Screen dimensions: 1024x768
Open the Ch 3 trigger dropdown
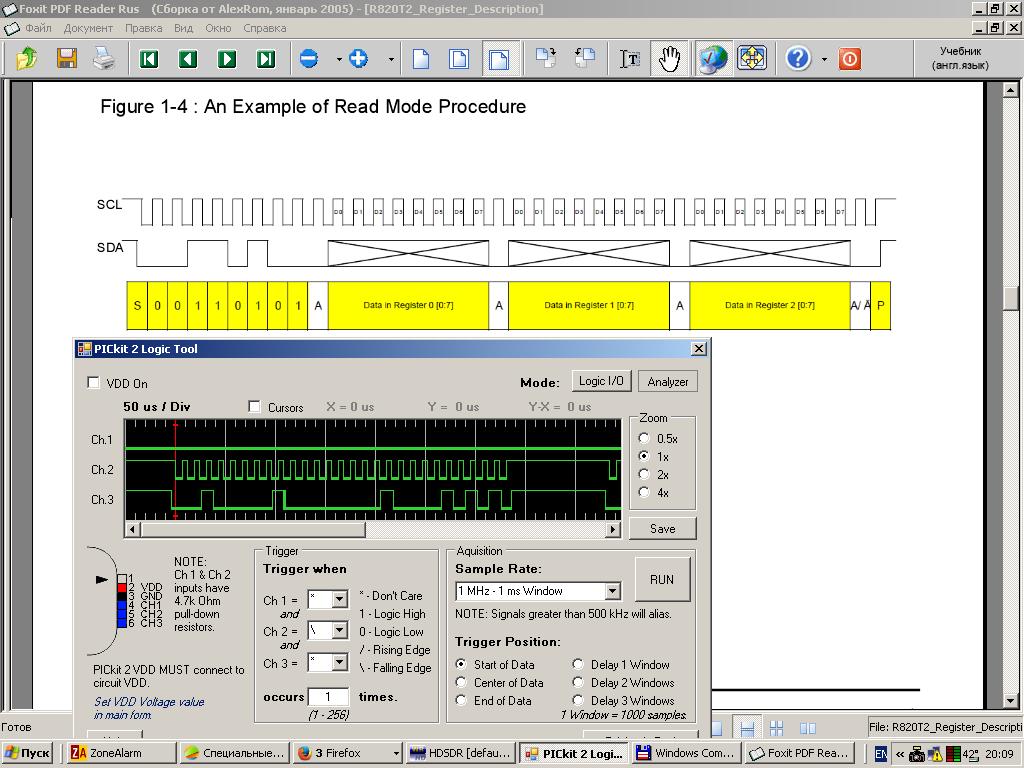pos(340,662)
